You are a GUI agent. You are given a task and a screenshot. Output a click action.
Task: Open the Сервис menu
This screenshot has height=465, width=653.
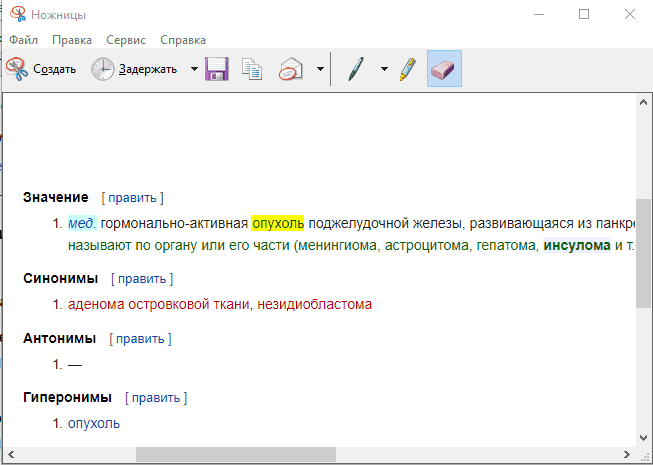[124, 40]
